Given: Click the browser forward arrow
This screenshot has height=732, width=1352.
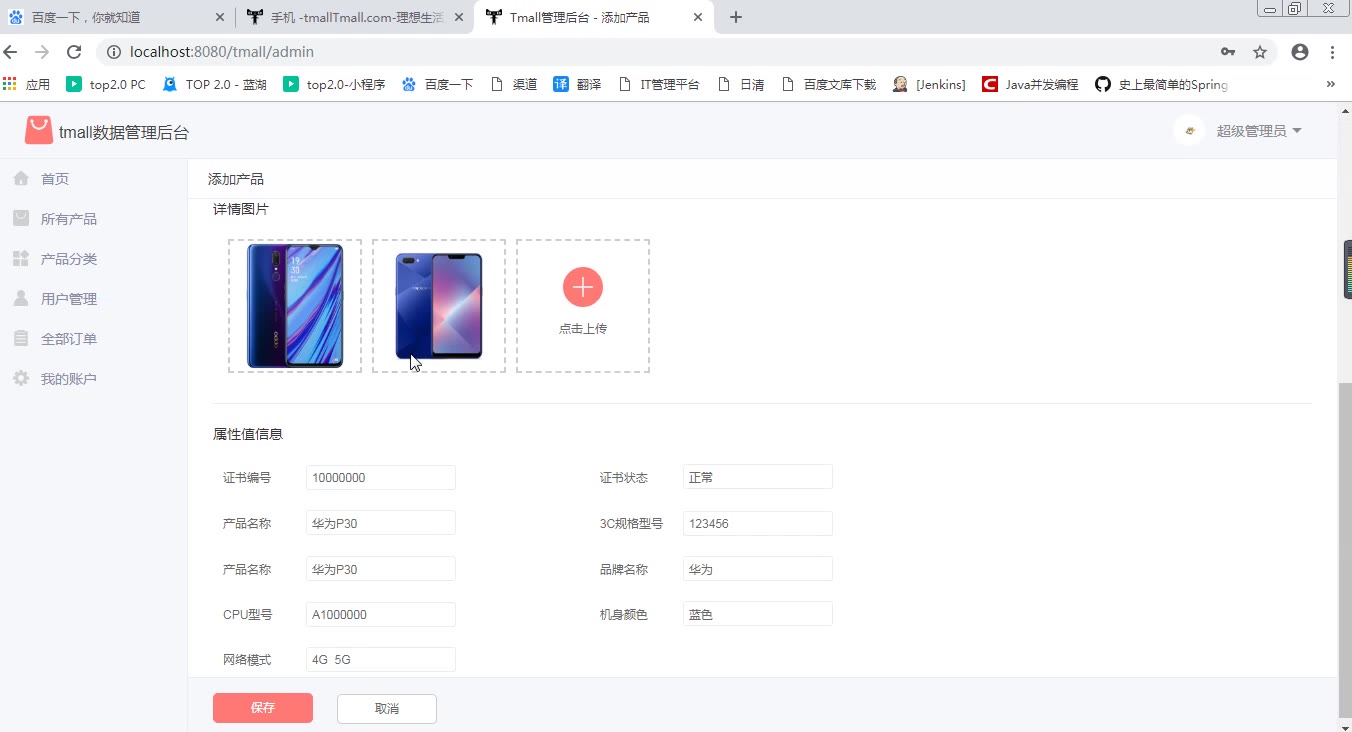Looking at the screenshot, I should (42, 52).
